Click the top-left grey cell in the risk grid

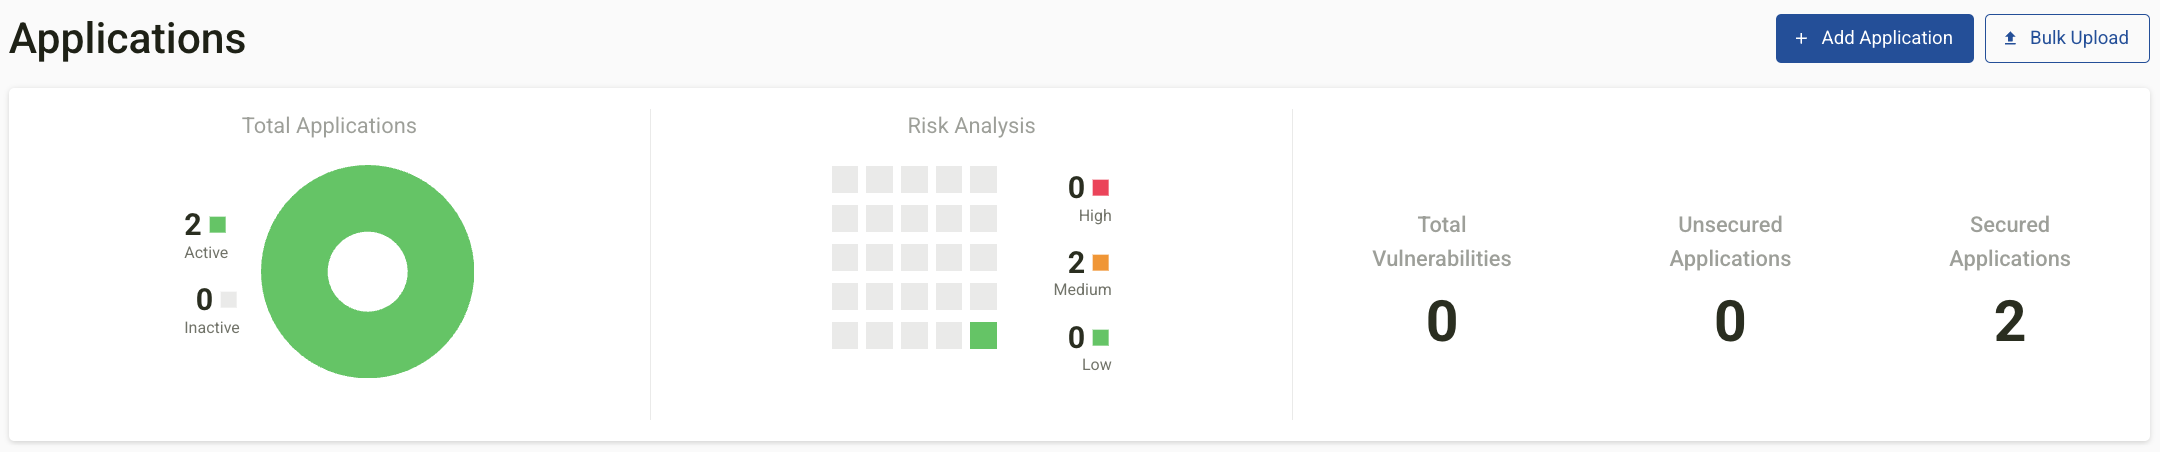point(845,179)
